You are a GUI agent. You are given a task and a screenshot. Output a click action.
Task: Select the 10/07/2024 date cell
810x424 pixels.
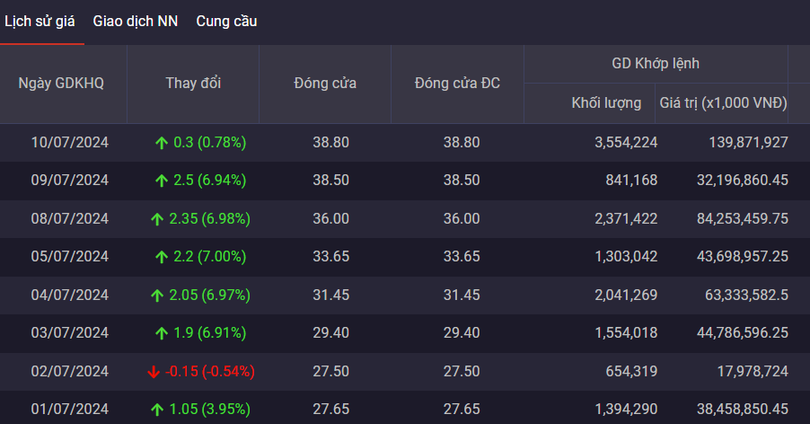(70, 143)
